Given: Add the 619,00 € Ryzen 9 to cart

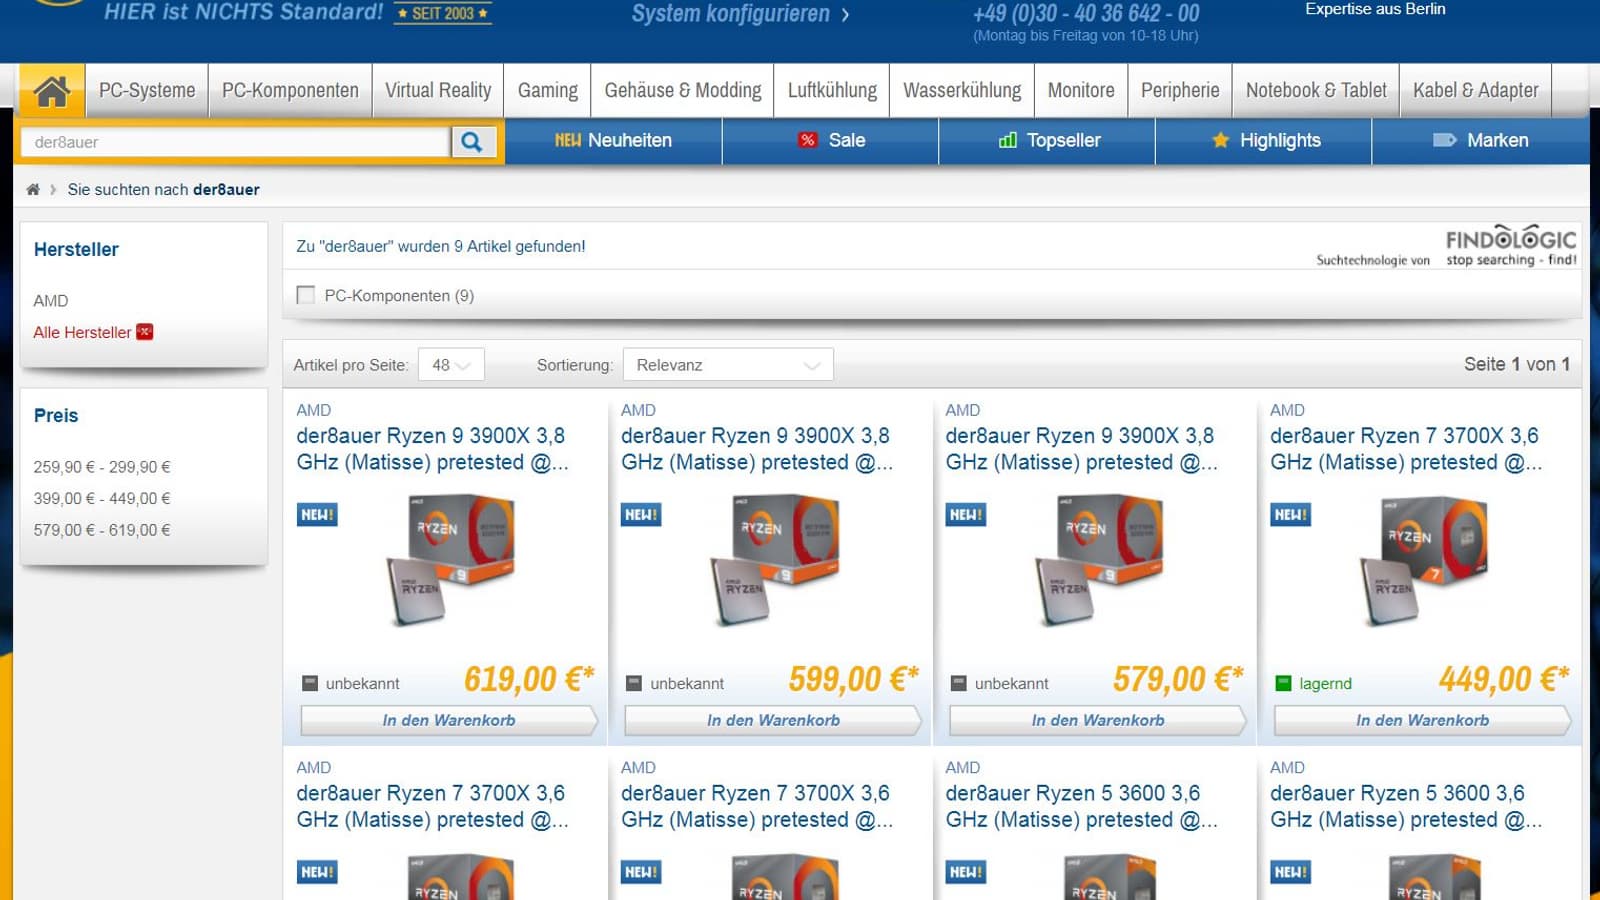Looking at the screenshot, I should pos(449,720).
